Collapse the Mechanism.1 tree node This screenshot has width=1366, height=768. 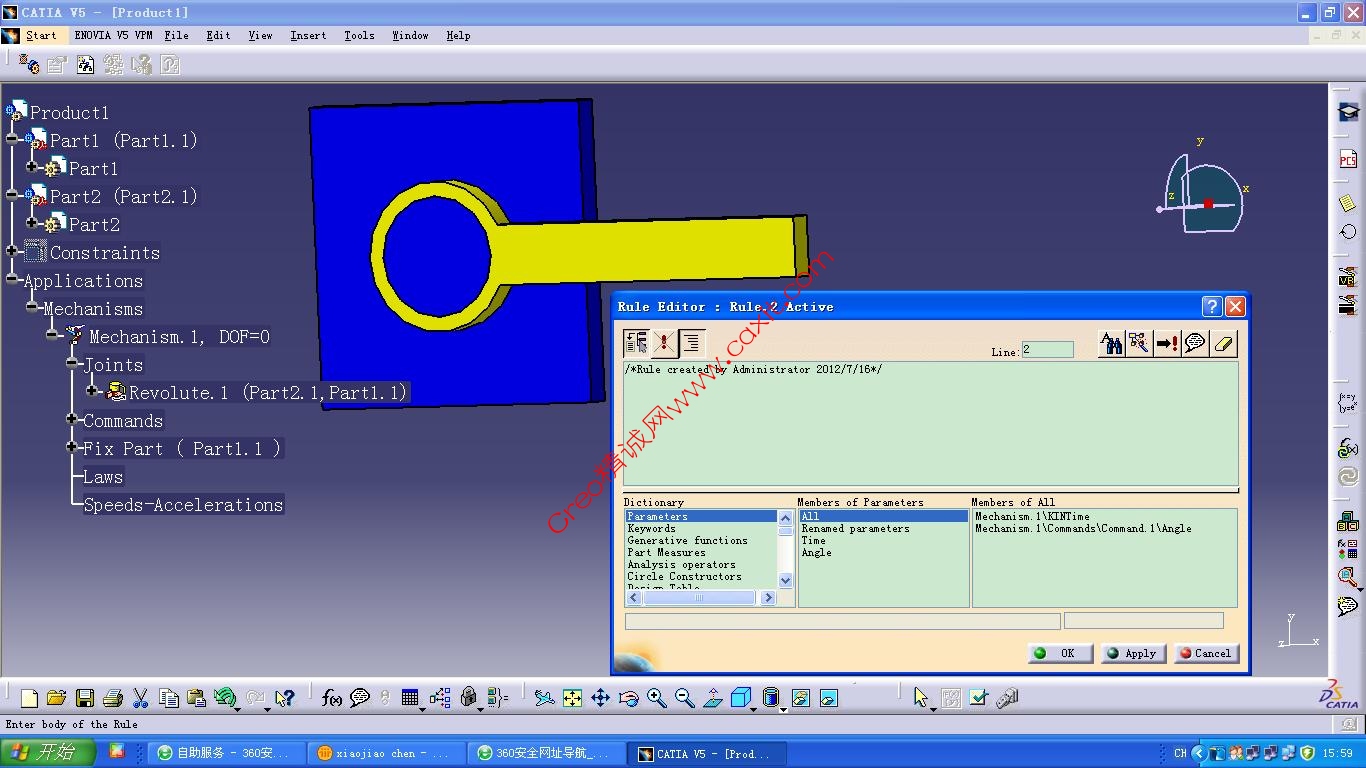[x=52, y=335]
